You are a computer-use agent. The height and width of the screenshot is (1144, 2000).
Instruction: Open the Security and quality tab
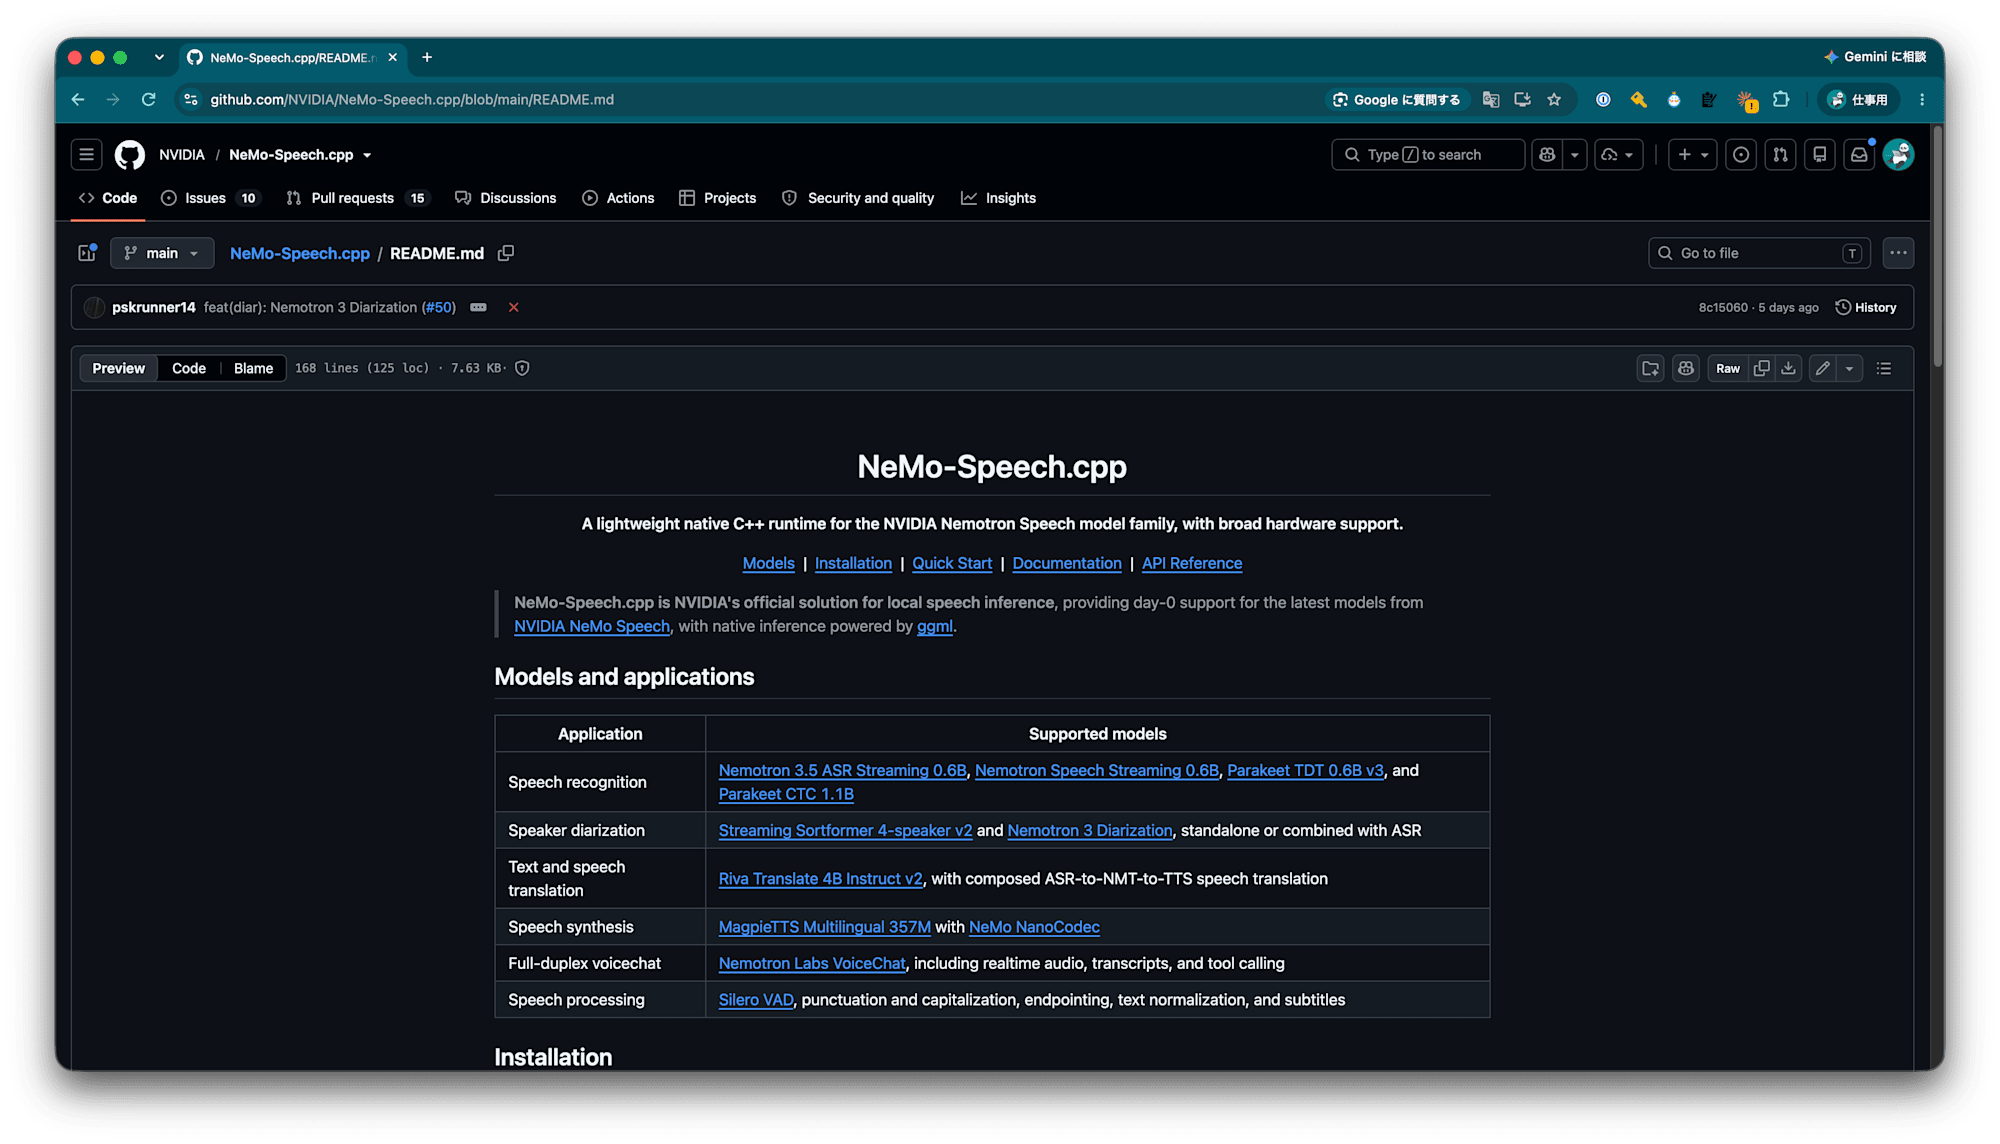[859, 198]
